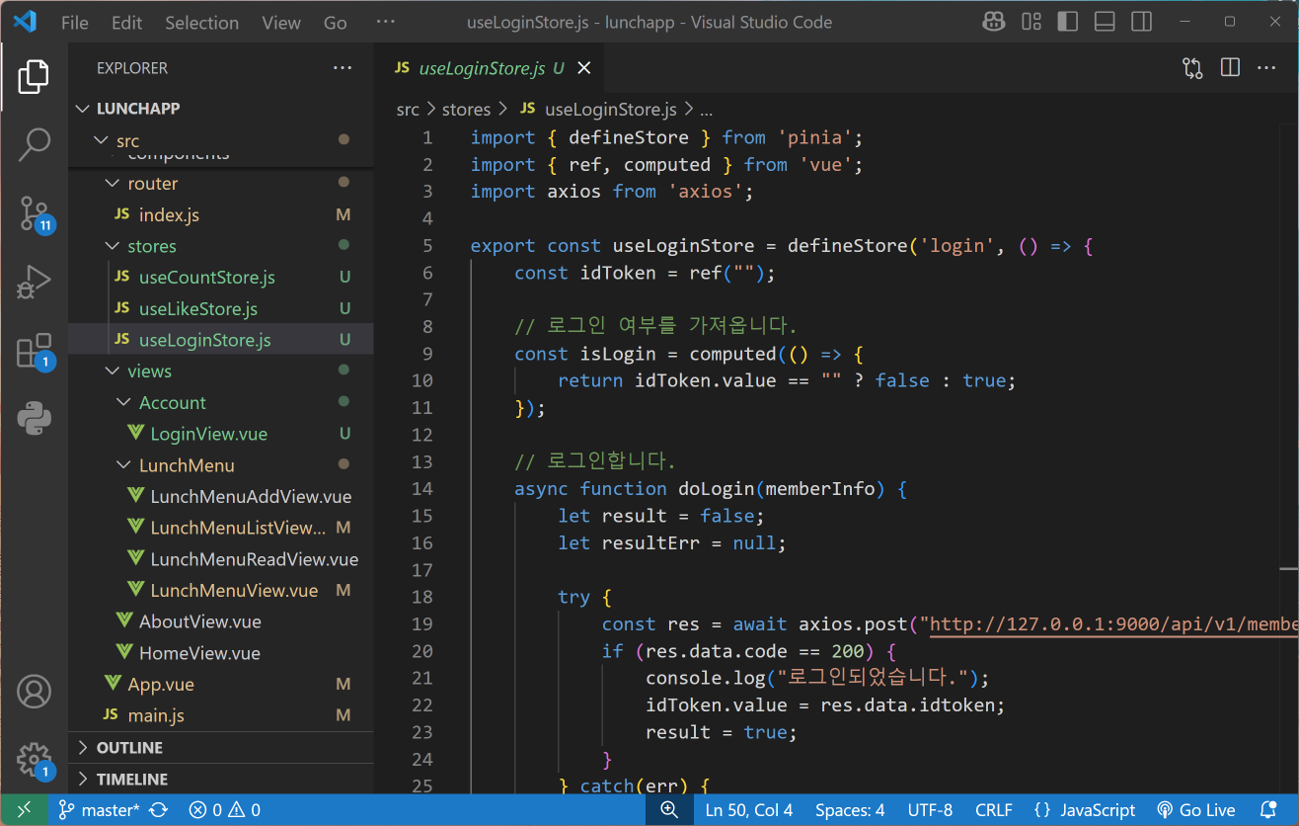Open the Customize Layout icon

tap(1031, 22)
